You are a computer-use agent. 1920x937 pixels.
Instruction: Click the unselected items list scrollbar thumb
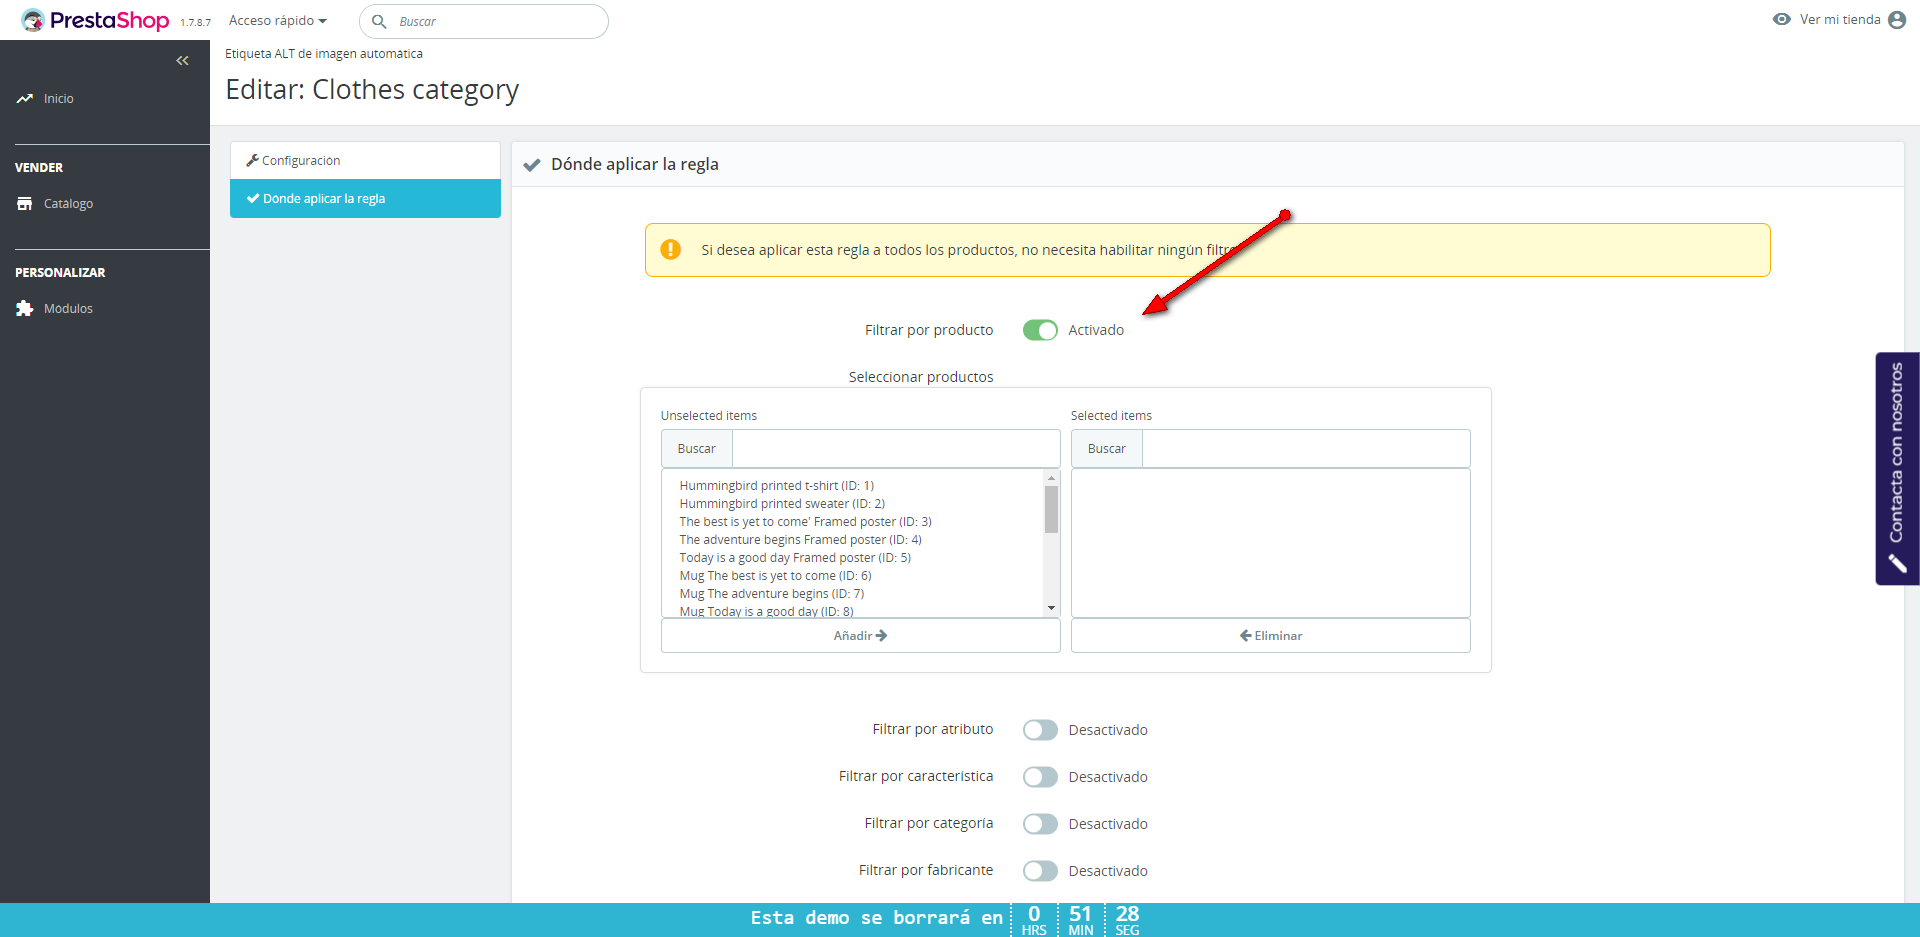(1051, 509)
